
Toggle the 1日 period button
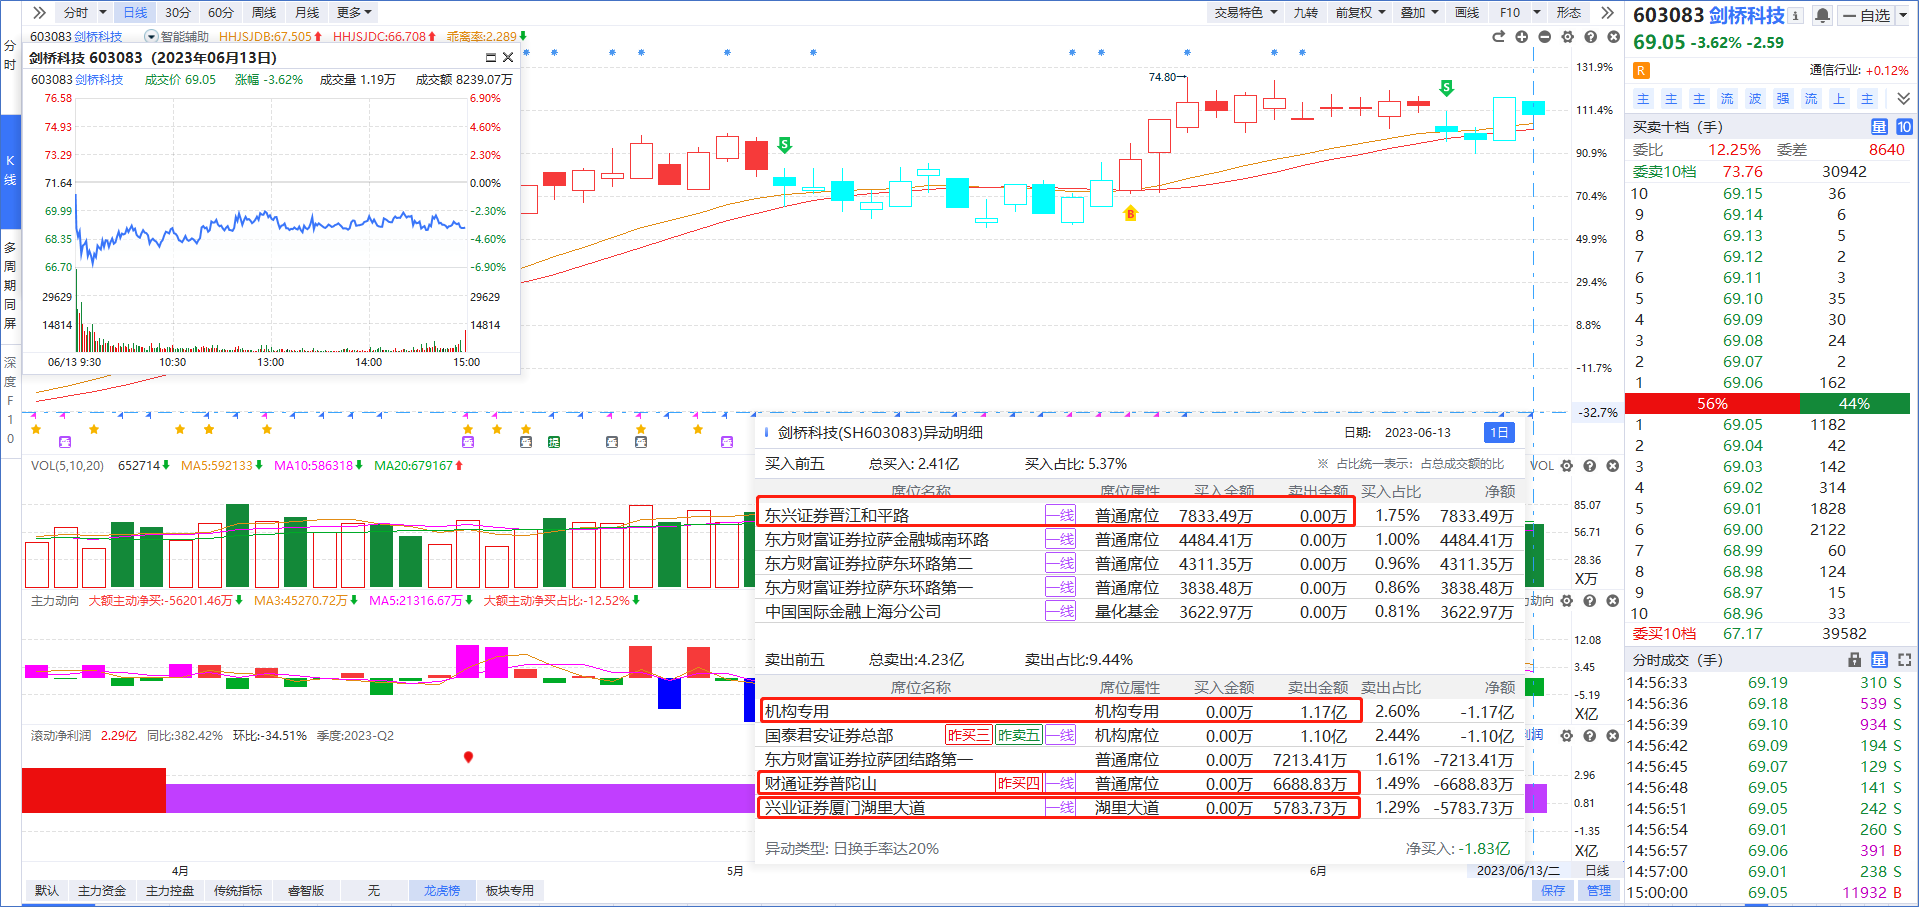1499,433
